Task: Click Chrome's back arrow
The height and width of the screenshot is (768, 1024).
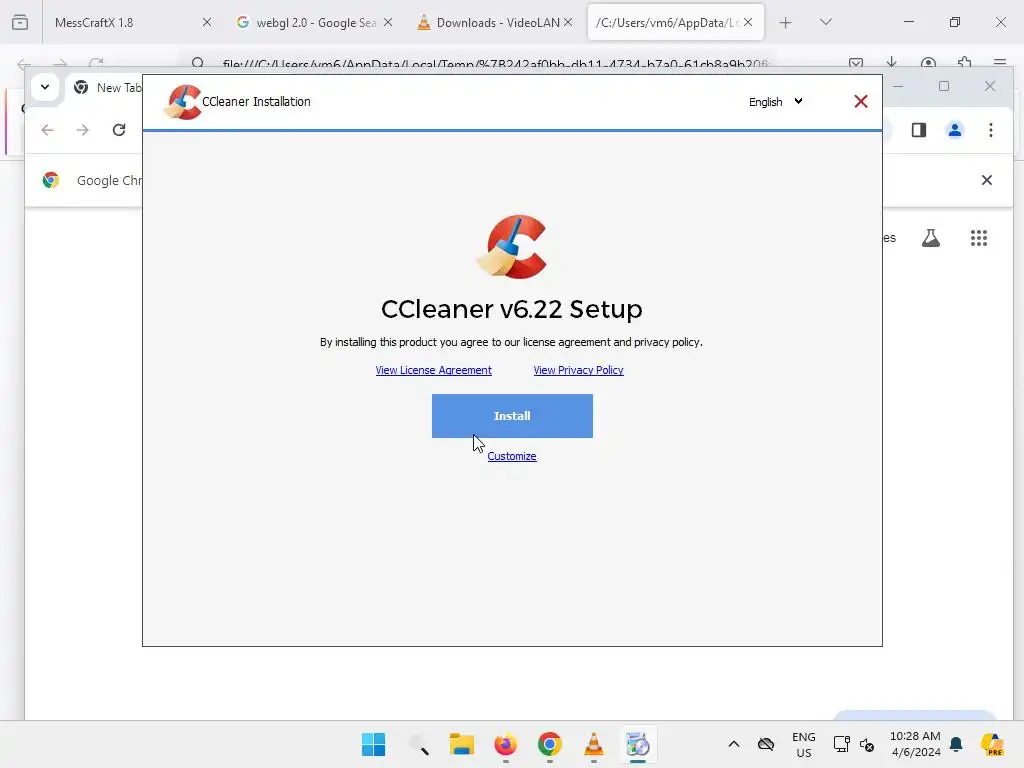Action: [47, 130]
